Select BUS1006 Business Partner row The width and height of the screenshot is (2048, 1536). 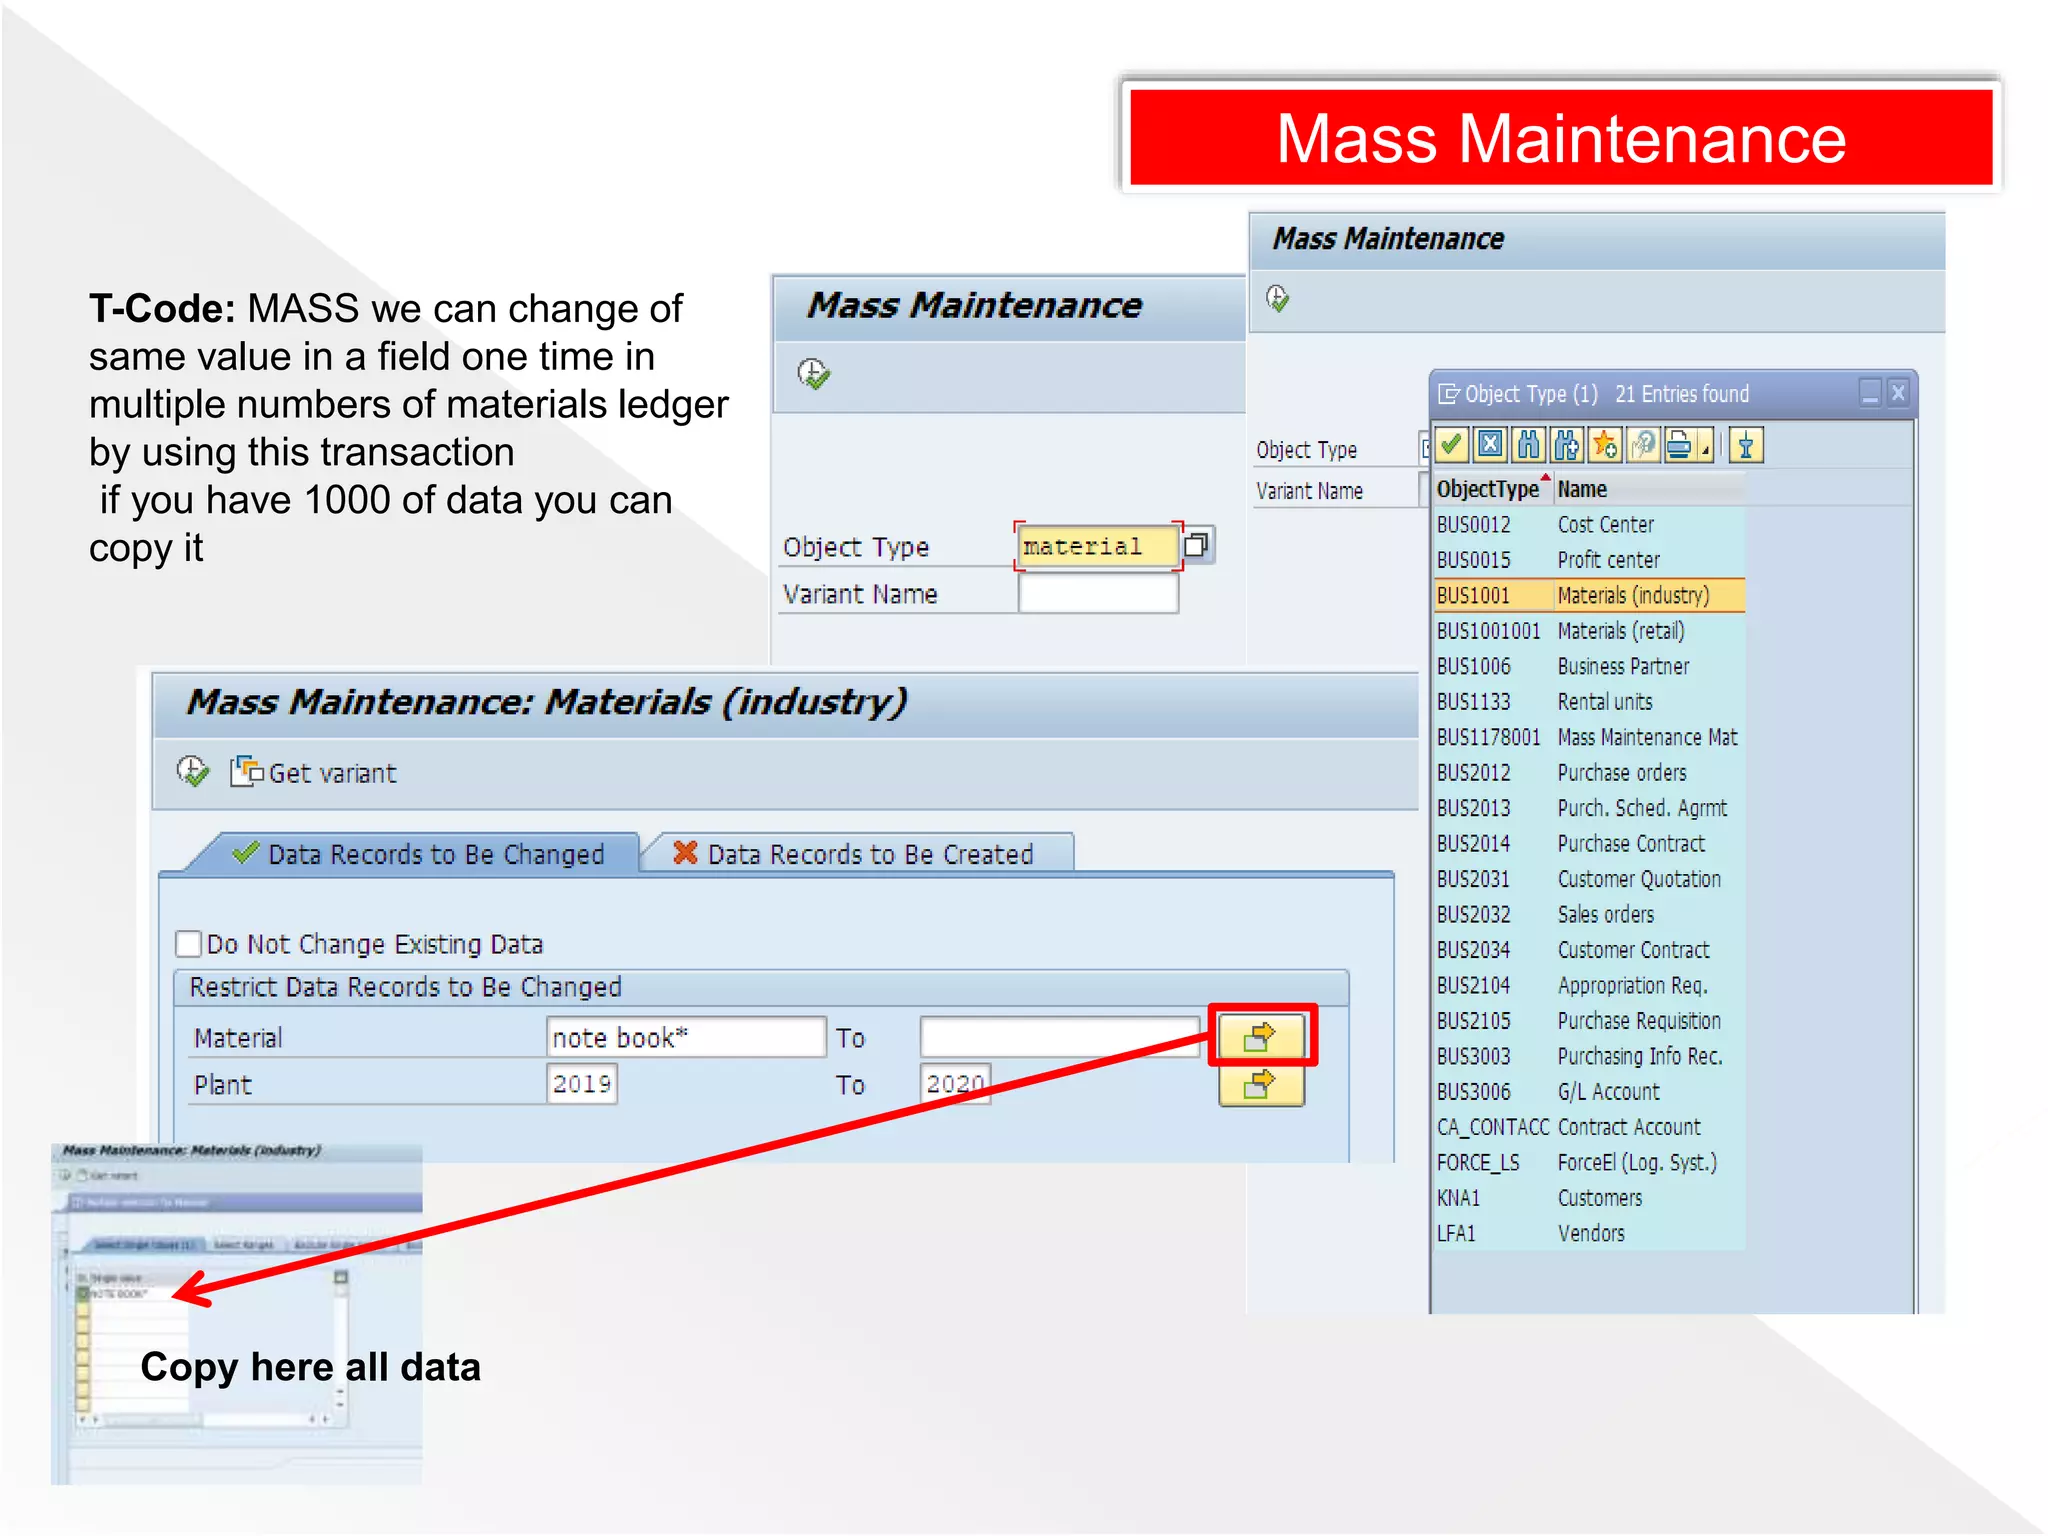pos(1589,666)
